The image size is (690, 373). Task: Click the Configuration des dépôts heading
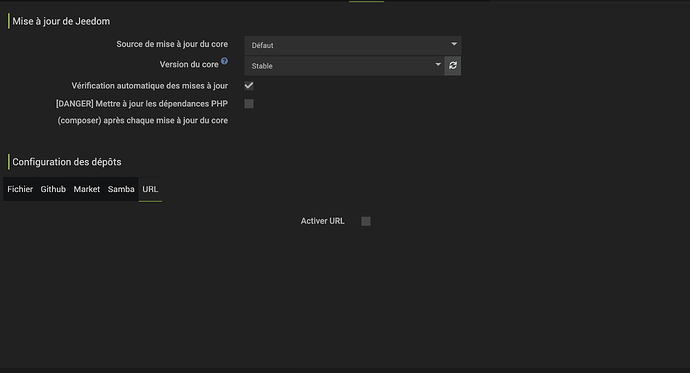coord(67,162)
